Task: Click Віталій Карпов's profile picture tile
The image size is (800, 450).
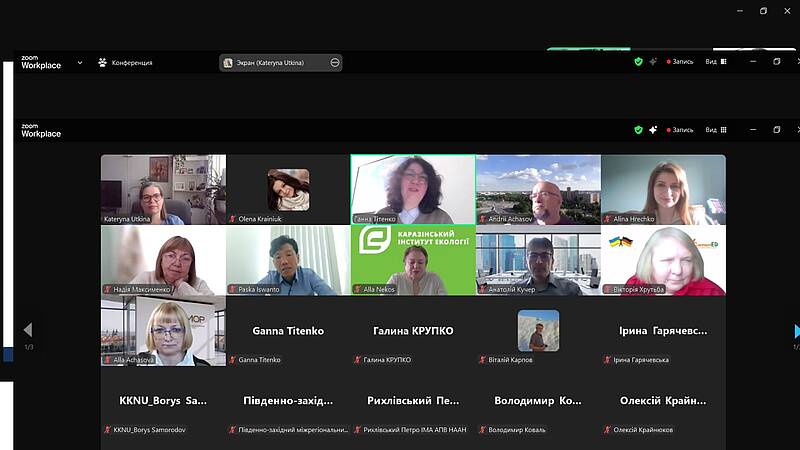Action: pos(538,330)
